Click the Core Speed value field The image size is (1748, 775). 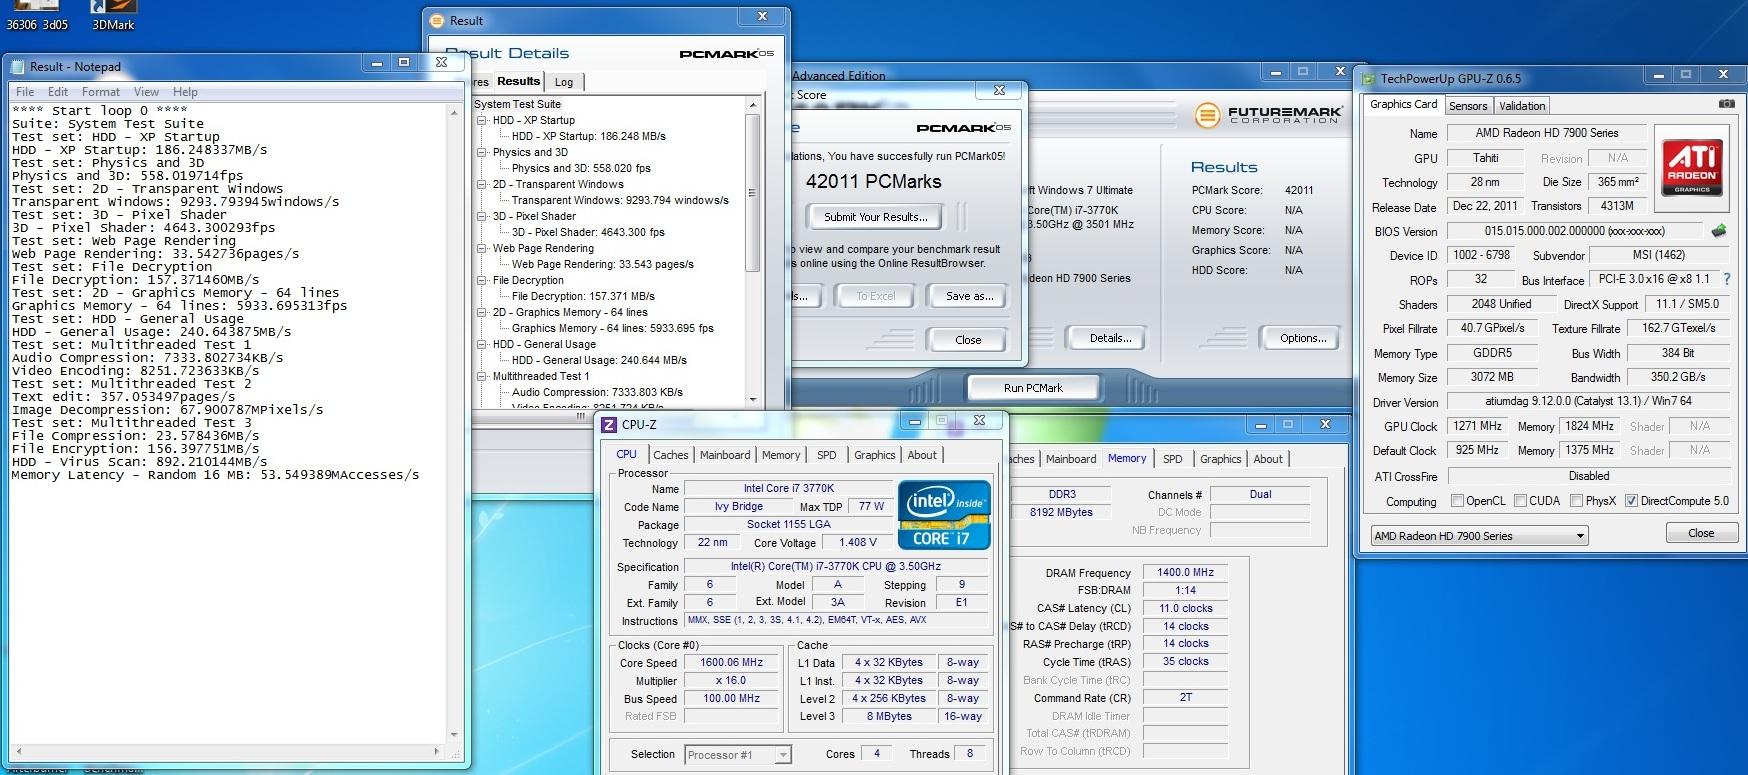pyautogui.click(x=731, y=662)
